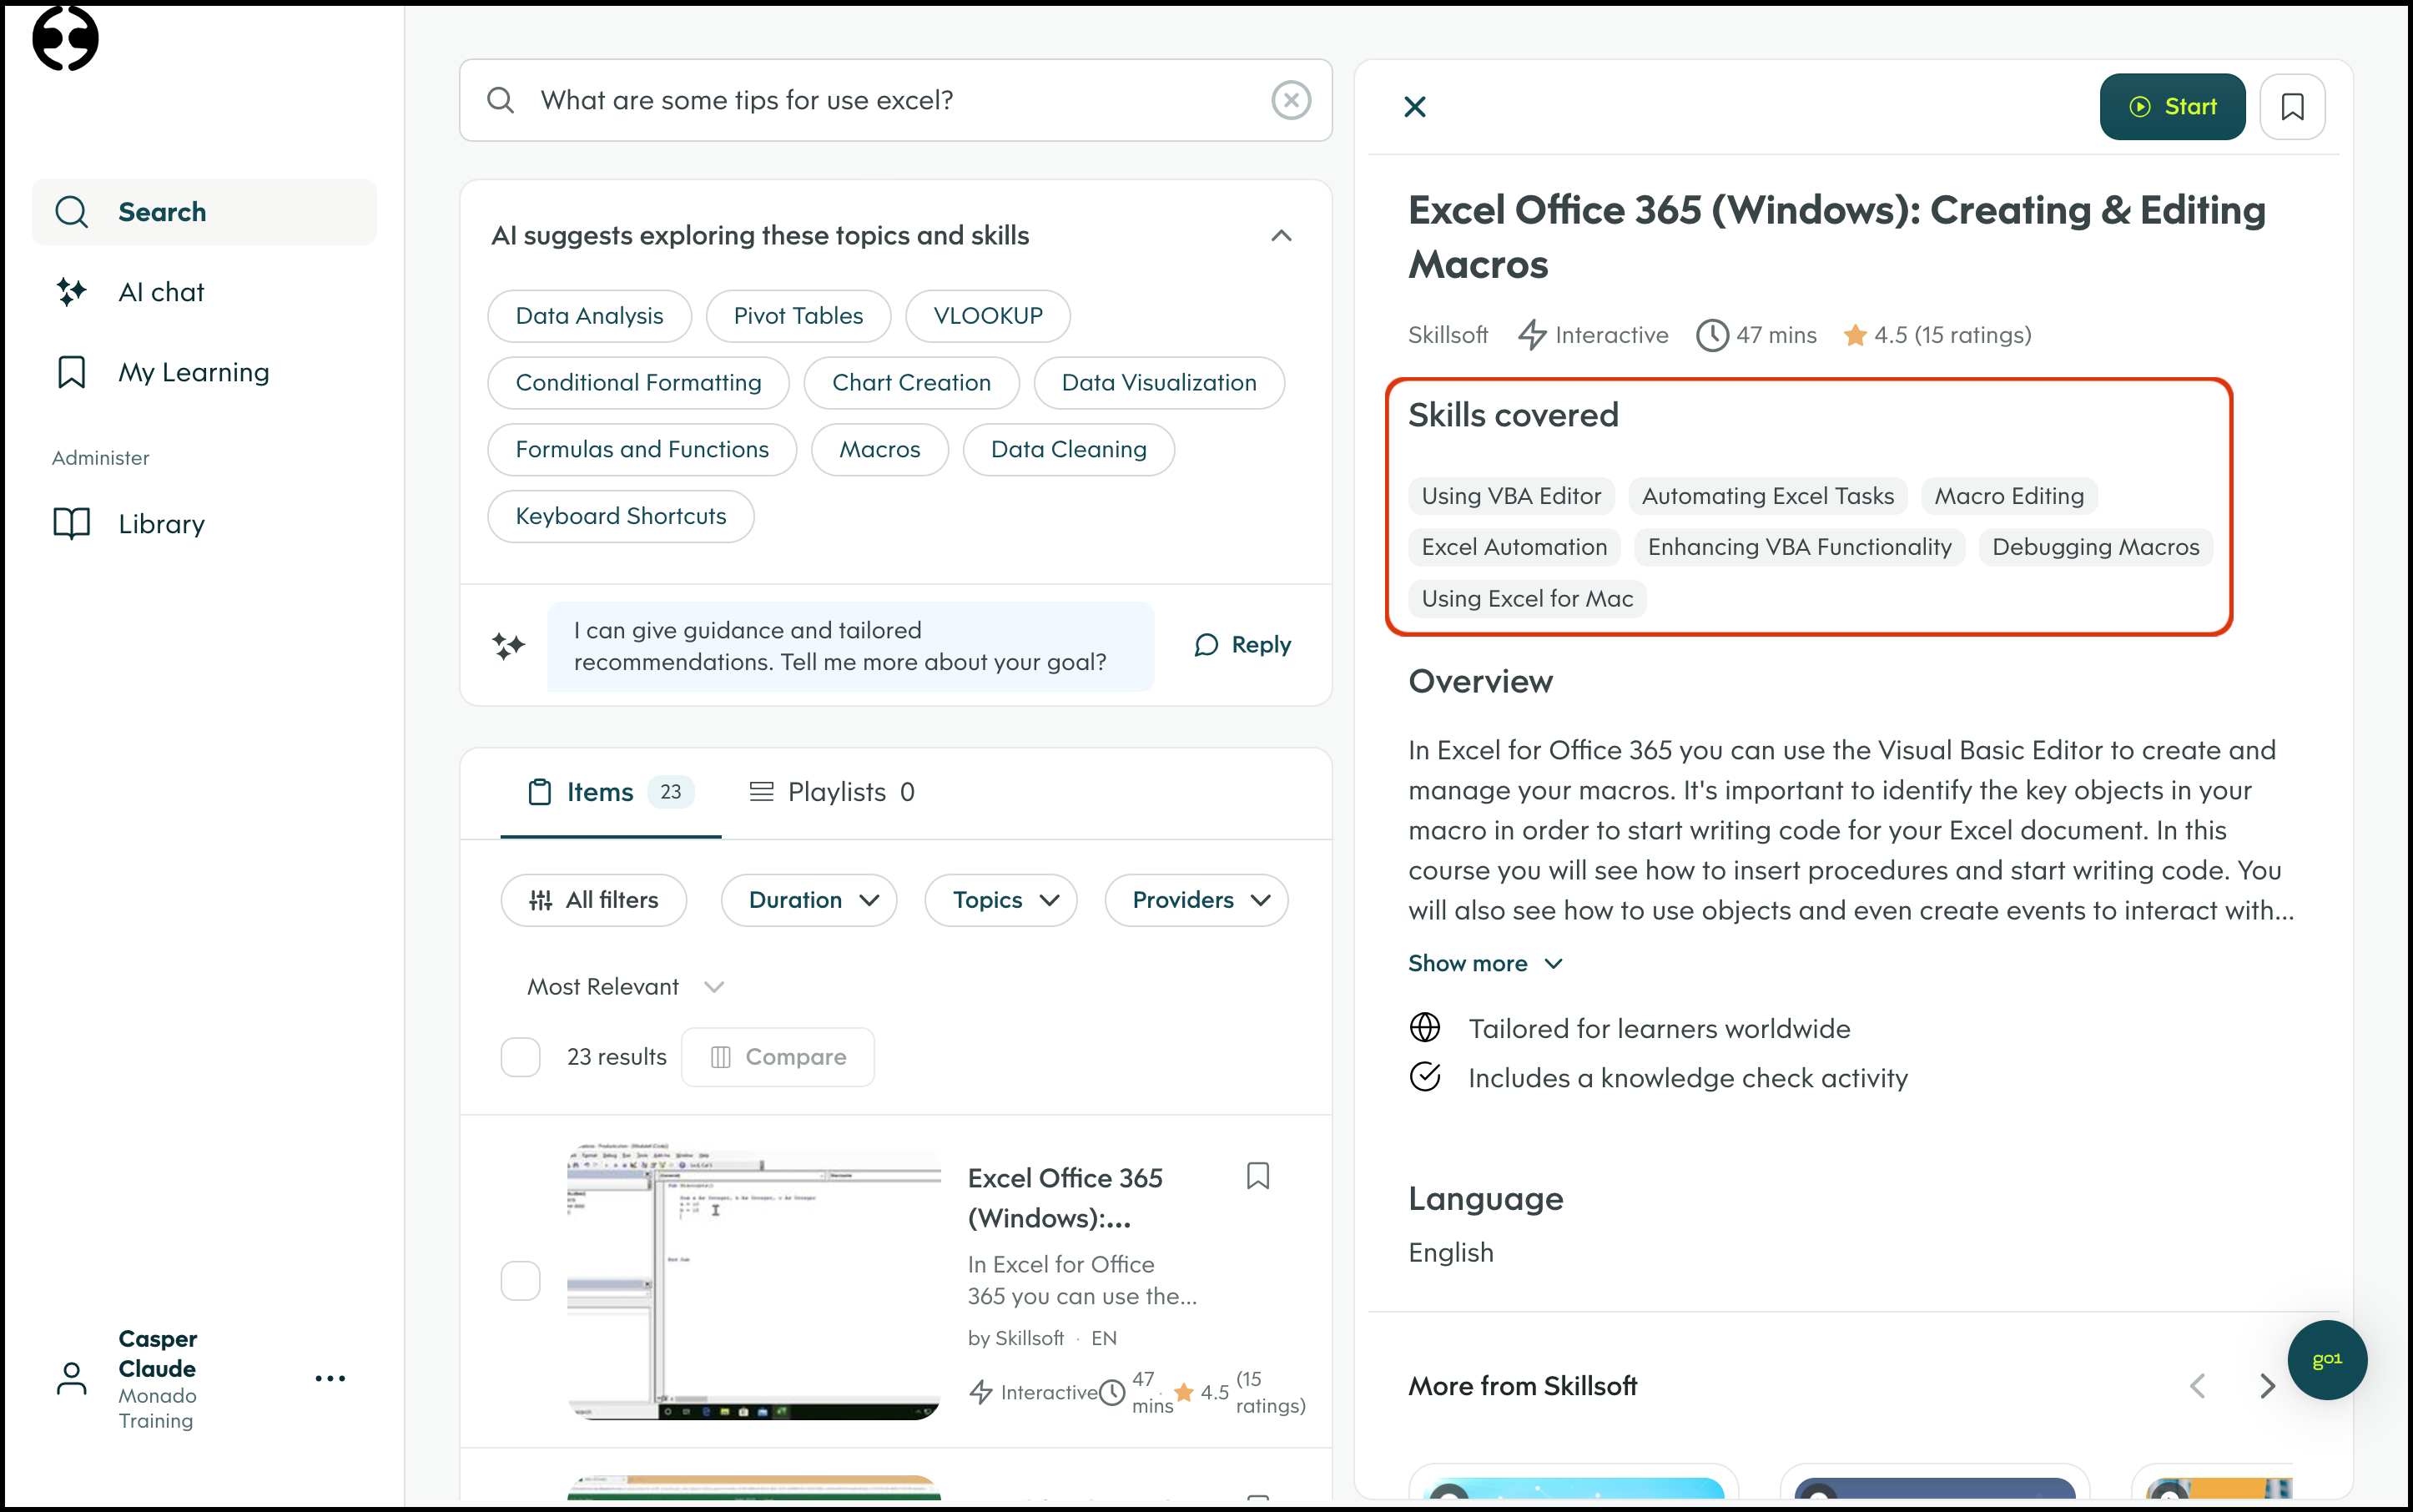Switch to the Items tab

(610, 792)
